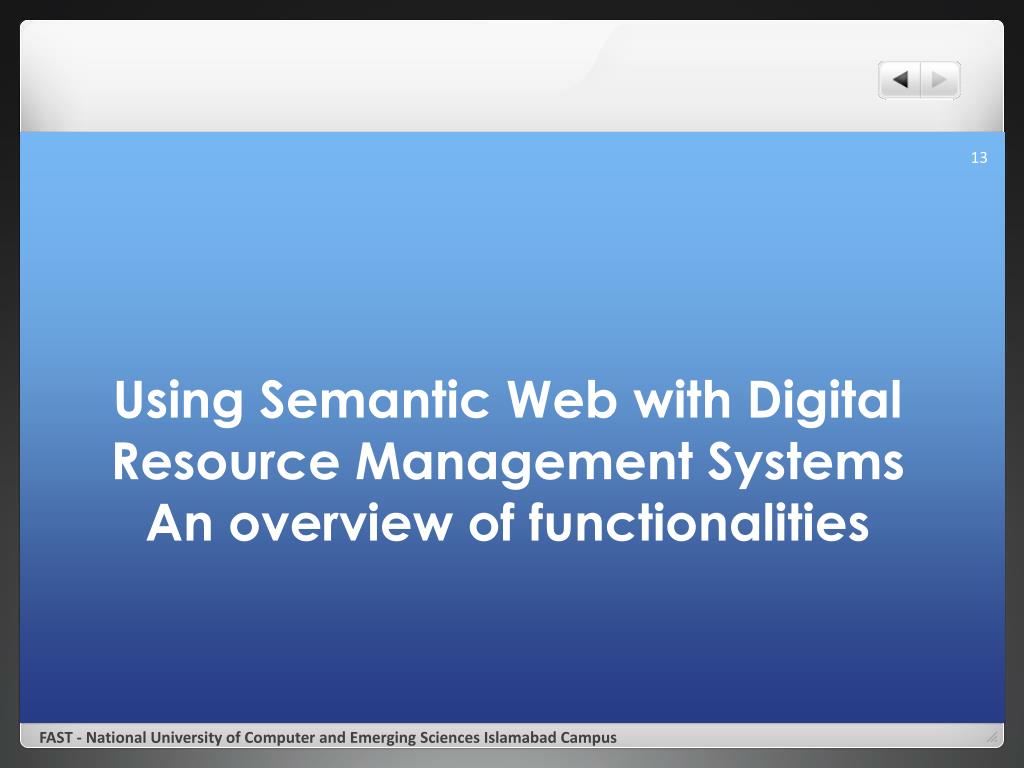Select the line "An overview of functionalities"
This screenshot has height=768, width=1024.
click(x=507, y=523)
